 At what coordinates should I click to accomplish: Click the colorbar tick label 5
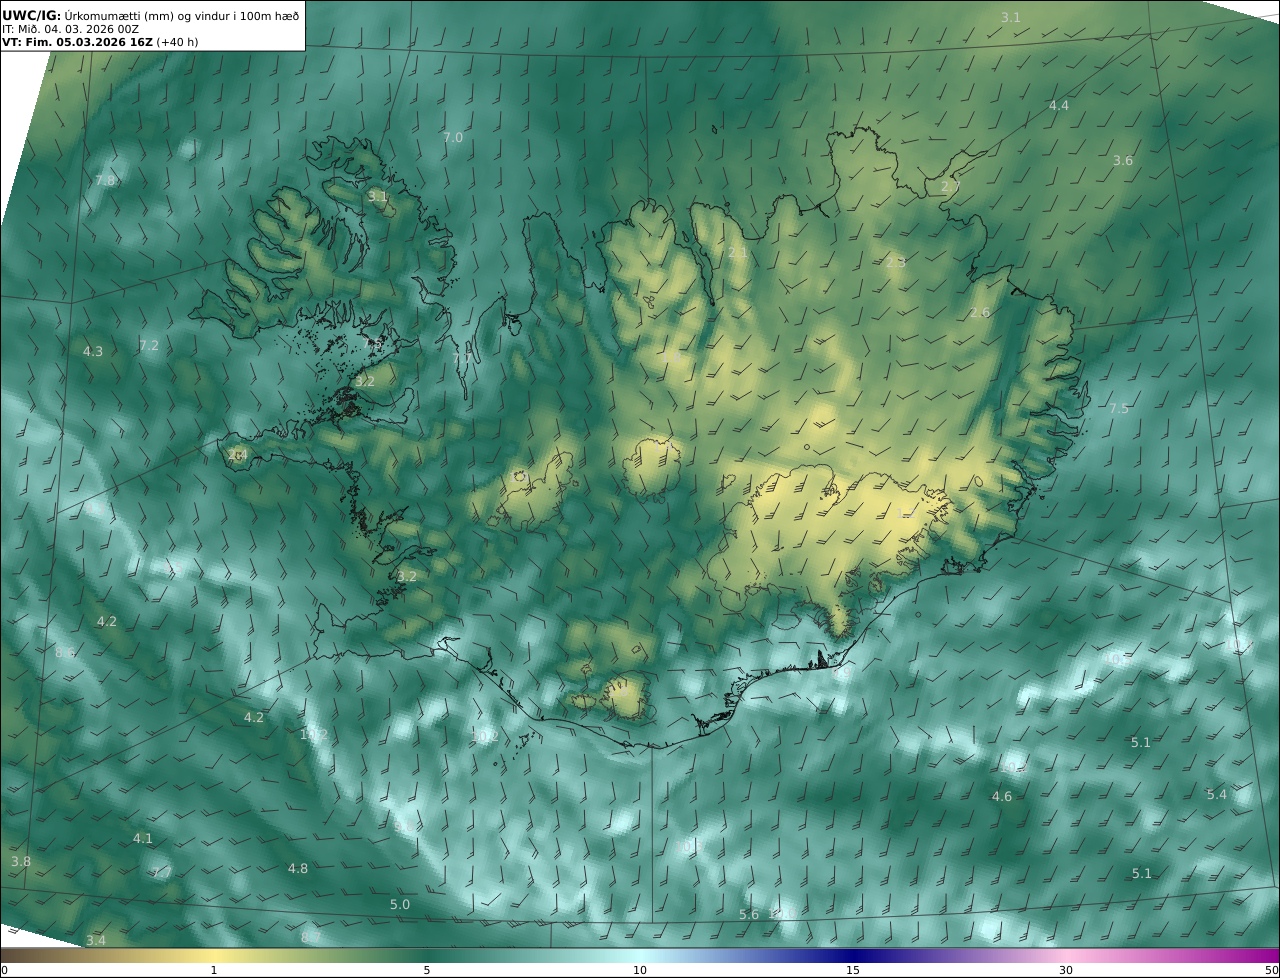point(427,970)
